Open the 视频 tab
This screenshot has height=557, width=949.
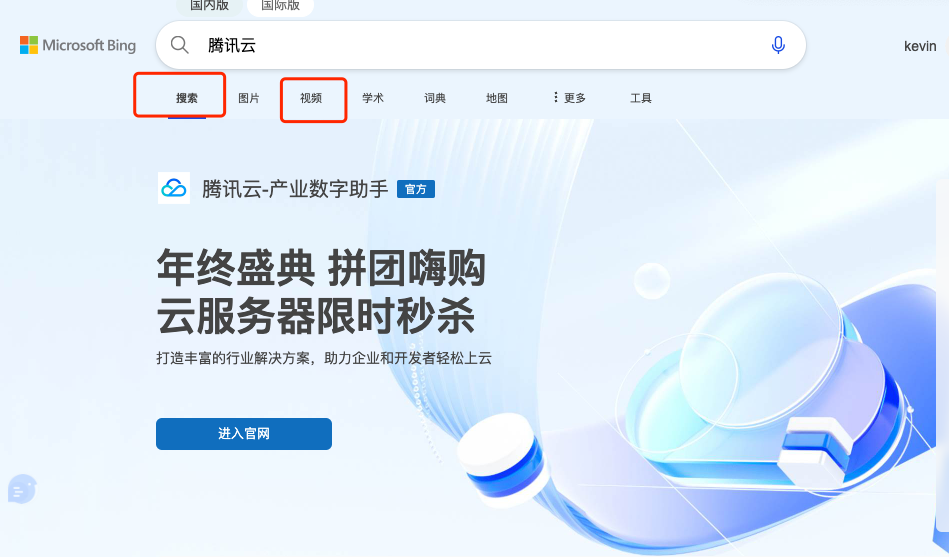(x=311, y=98)
